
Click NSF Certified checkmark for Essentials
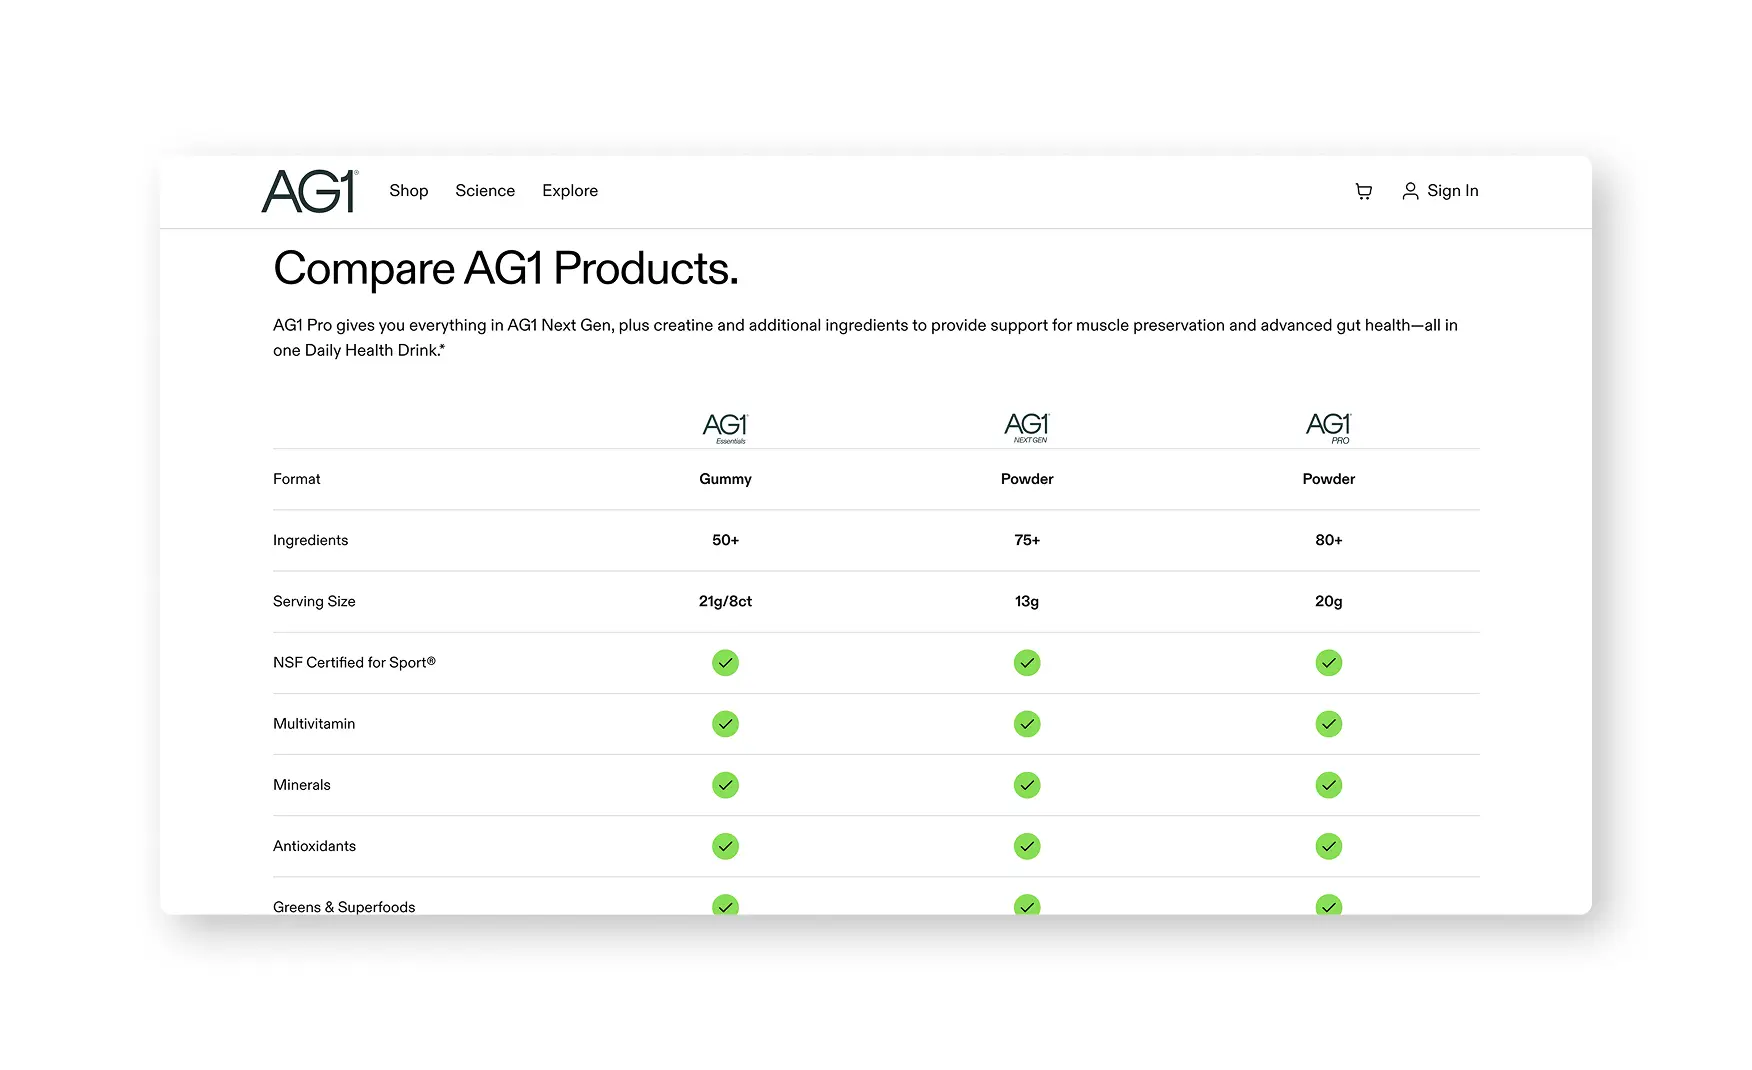coord(725,663)
